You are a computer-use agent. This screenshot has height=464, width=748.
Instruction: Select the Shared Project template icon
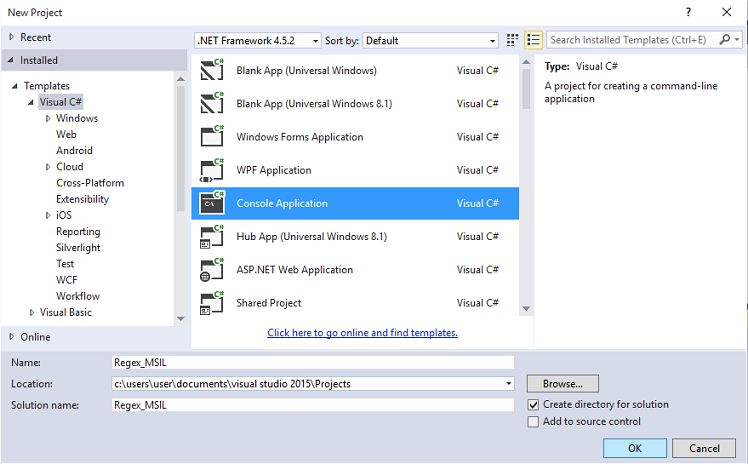tap(212, 303)
